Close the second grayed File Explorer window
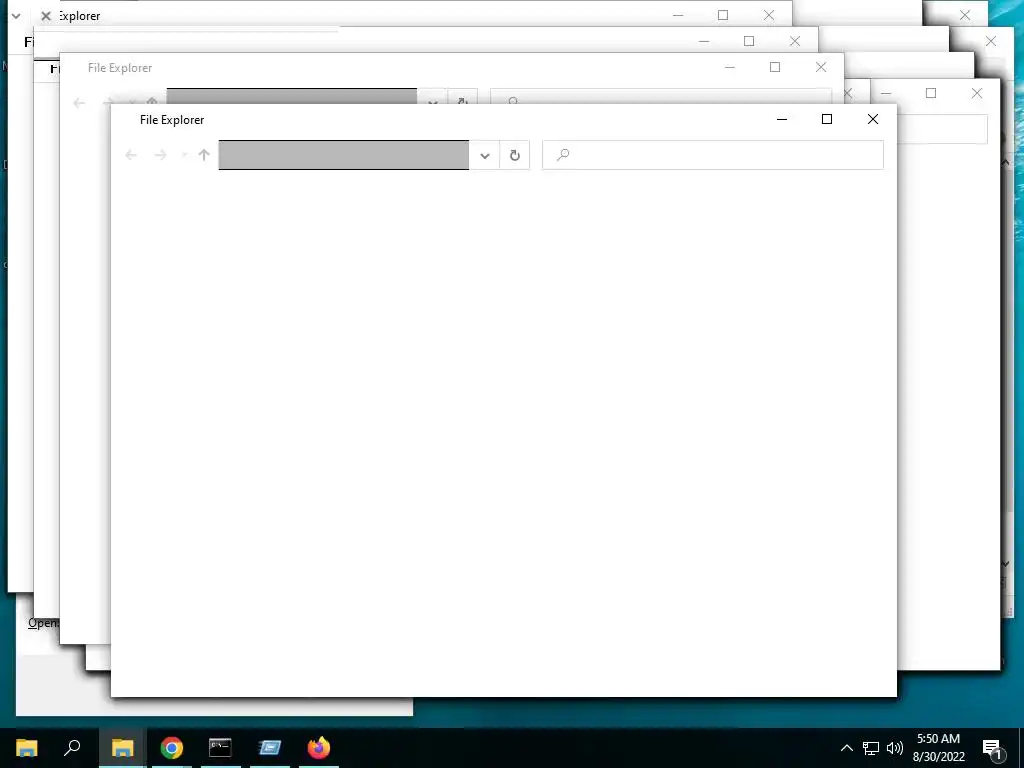 pos(821,67)
